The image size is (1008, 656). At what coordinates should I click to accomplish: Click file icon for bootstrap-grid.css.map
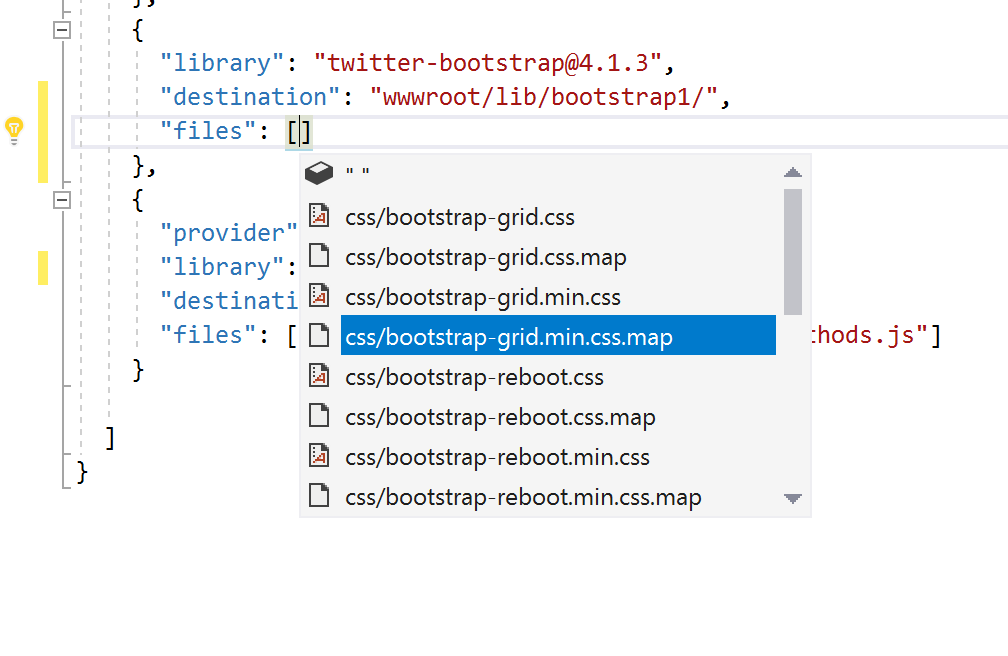[x=319, y=255]
